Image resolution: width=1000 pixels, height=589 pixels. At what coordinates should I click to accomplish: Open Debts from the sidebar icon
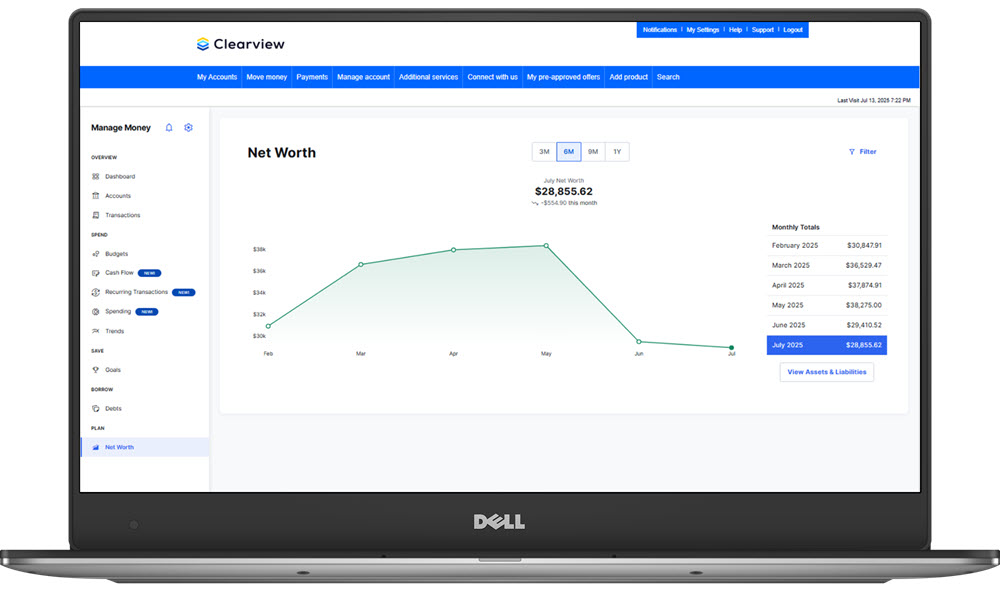tap(96, 409)
